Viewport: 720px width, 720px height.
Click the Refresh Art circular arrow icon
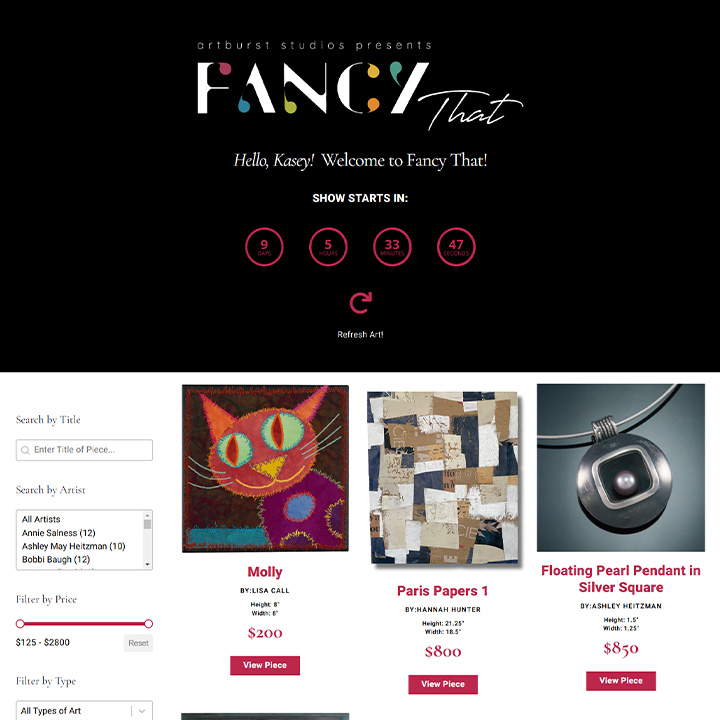coord(360,303)
